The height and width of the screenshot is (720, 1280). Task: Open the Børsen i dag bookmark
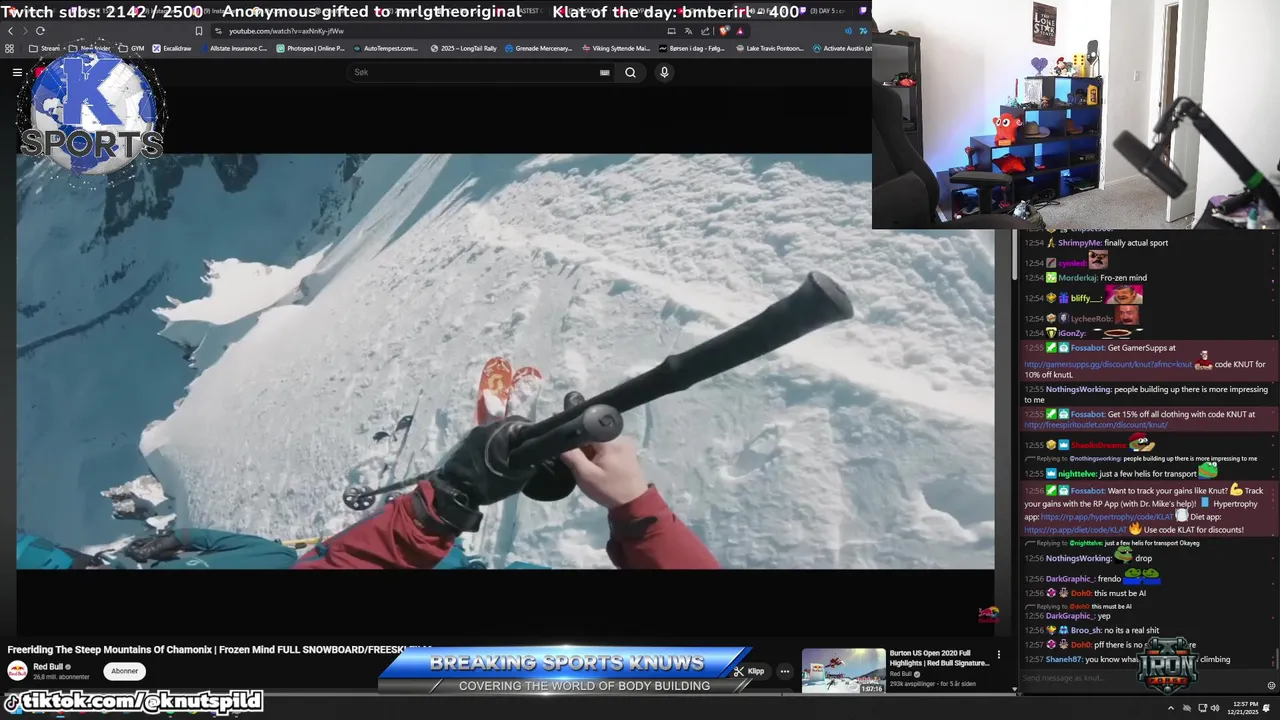click(692, 48)
